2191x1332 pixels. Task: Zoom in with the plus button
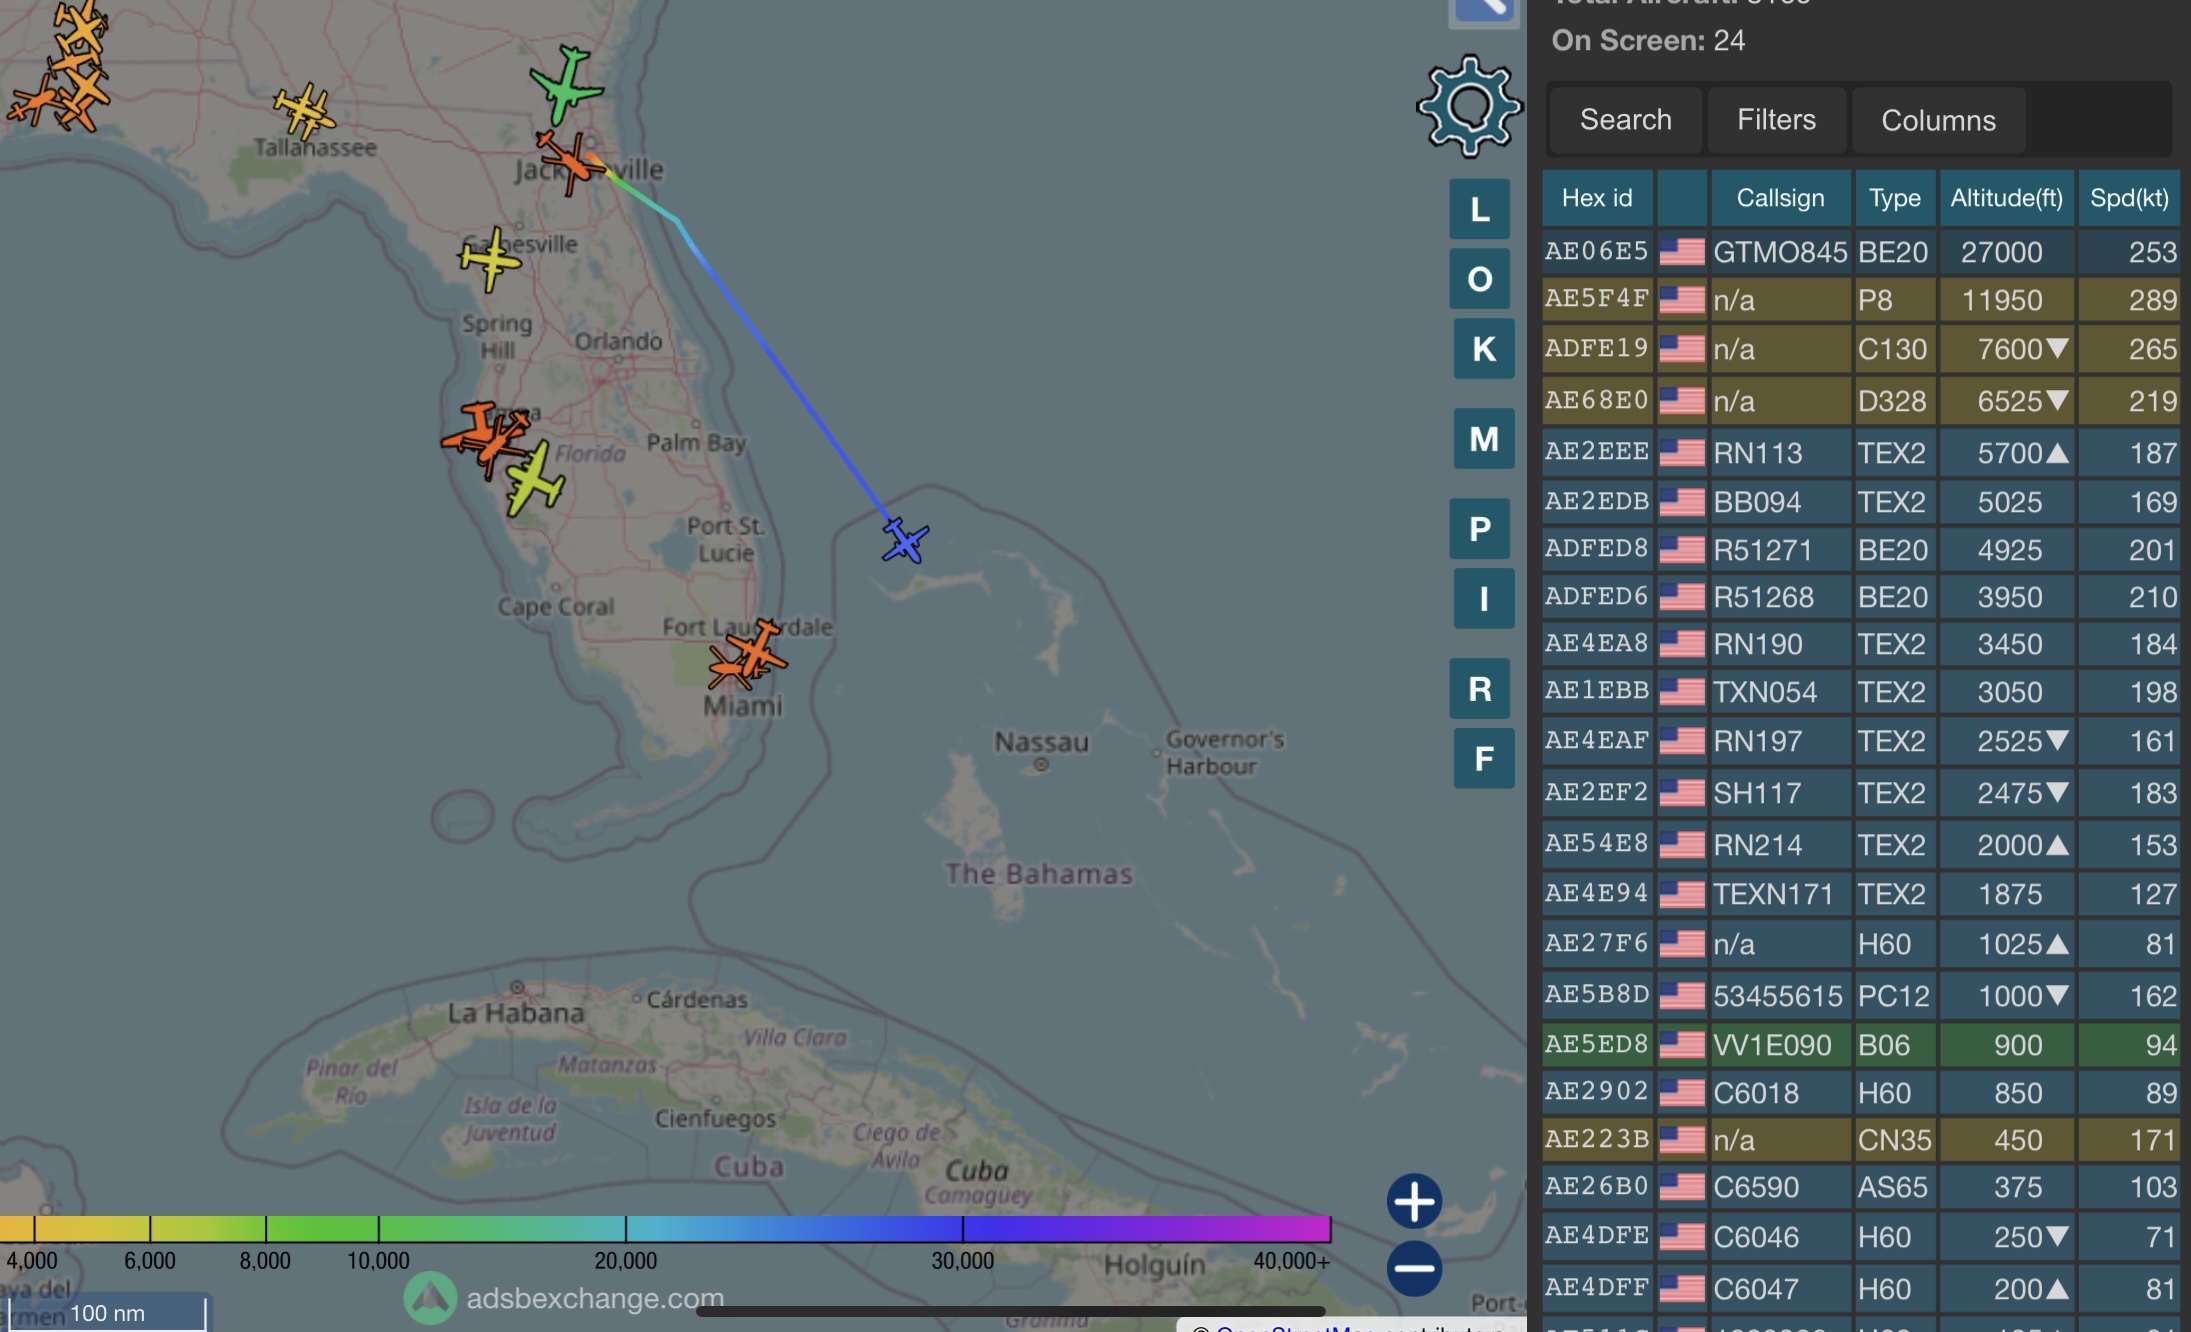[x=1414, y=1201]
